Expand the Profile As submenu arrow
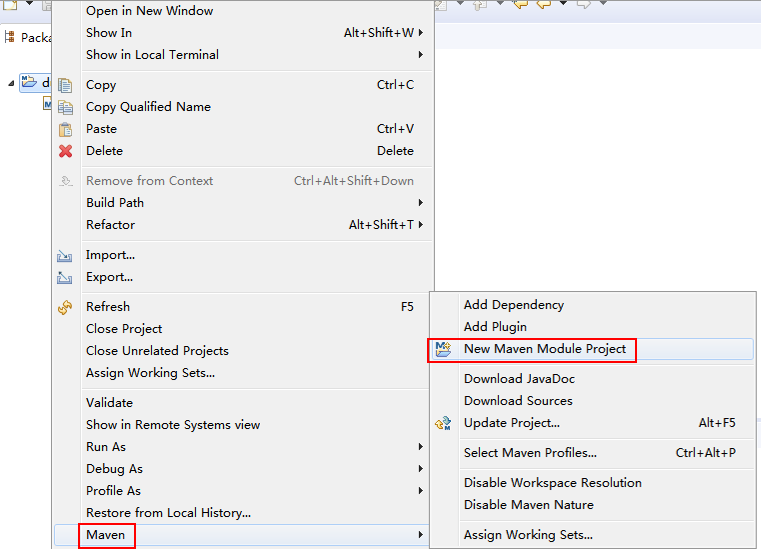Screen dimensions: 761x549 [421, 491]
